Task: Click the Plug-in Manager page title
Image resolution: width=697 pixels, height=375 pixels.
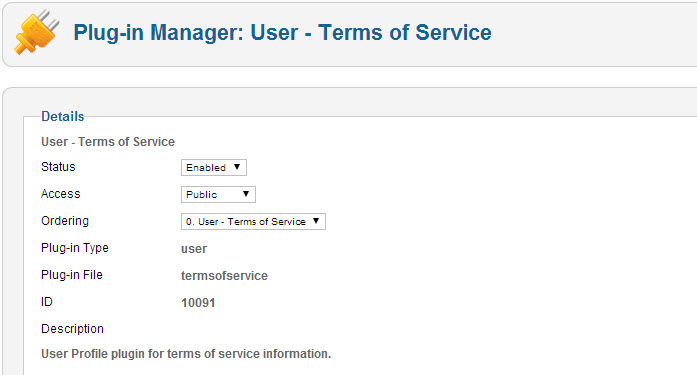Action: [282, 33]
